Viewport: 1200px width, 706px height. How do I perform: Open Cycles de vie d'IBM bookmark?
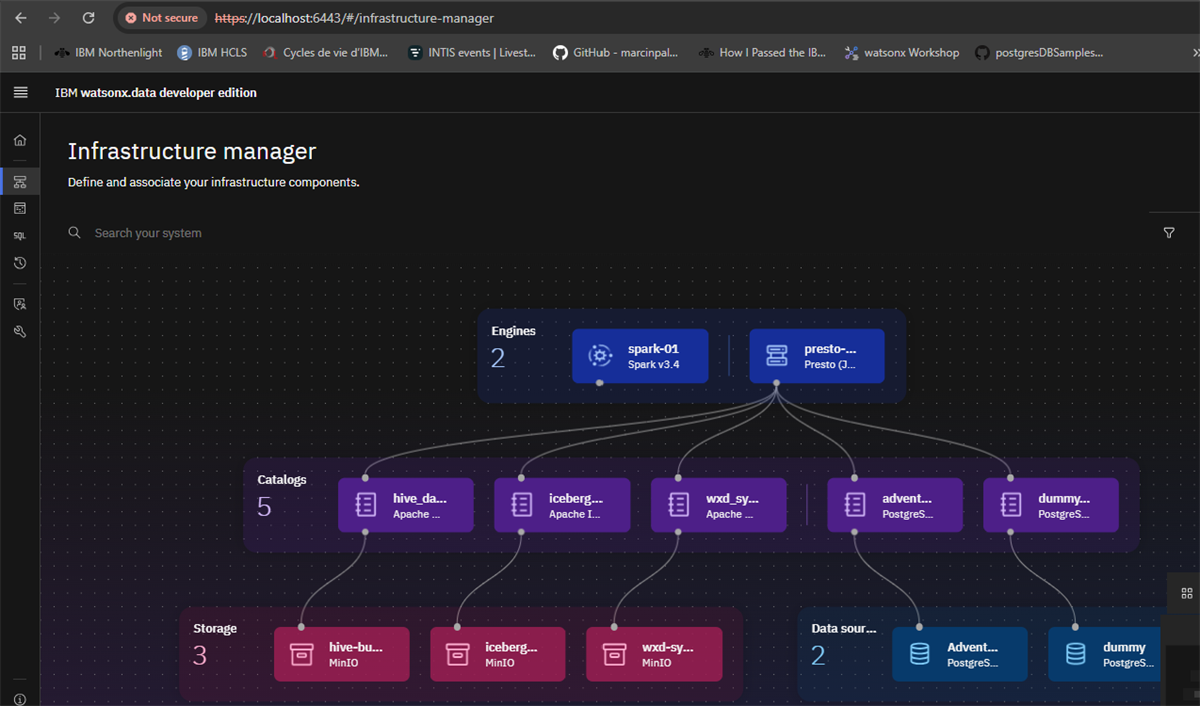pyautogui.click(x=325, y=53)
